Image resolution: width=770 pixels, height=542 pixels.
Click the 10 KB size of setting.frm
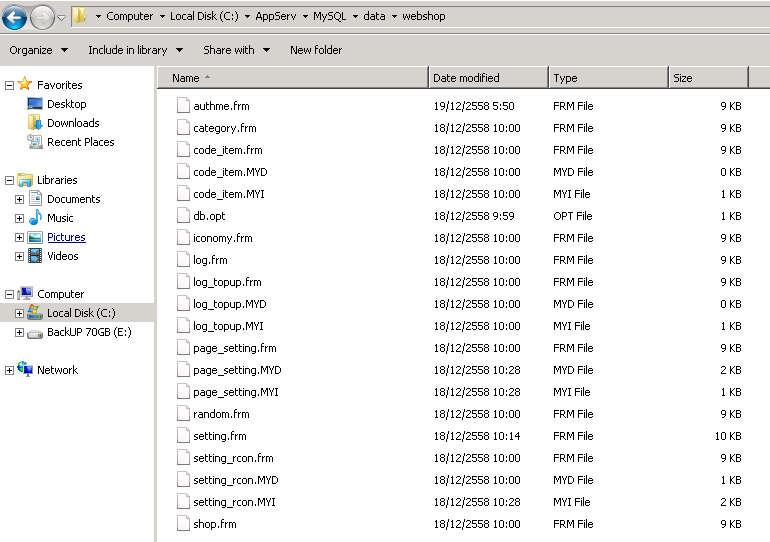point(728,436)
